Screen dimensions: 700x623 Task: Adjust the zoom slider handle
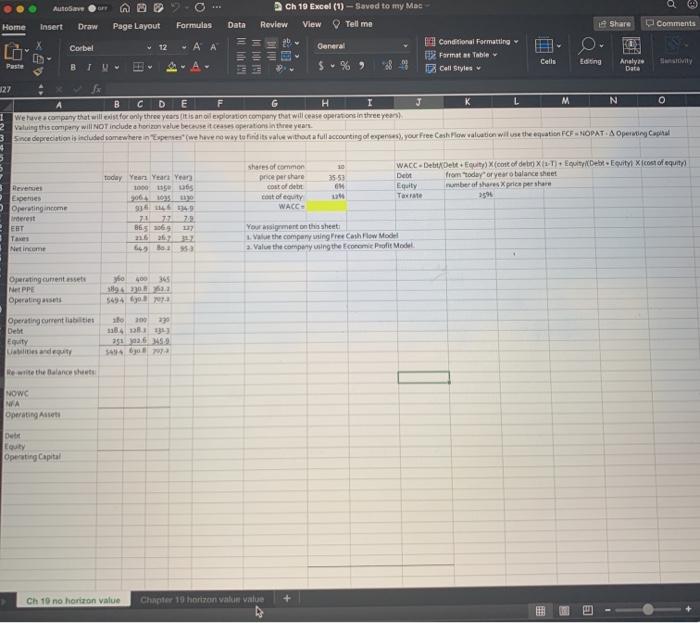click(x=648, y=609)
